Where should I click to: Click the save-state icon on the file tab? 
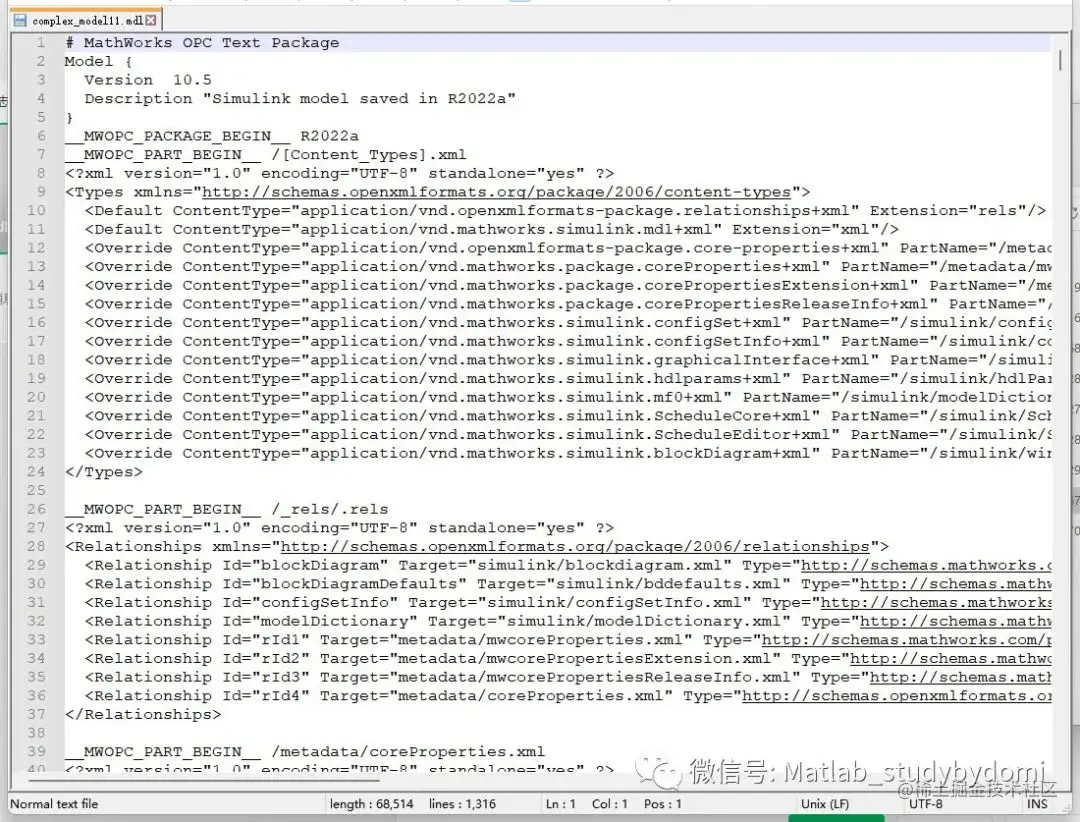pyautogui.click(x=20, y=20)
